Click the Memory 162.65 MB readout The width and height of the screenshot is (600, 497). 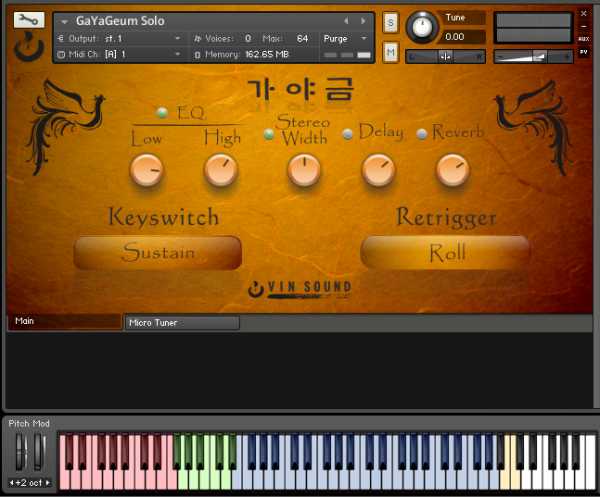pos(267,54)
